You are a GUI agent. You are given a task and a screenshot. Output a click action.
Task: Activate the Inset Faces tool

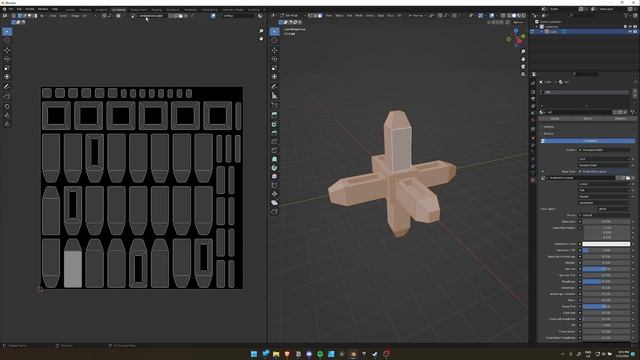point(274,124)
